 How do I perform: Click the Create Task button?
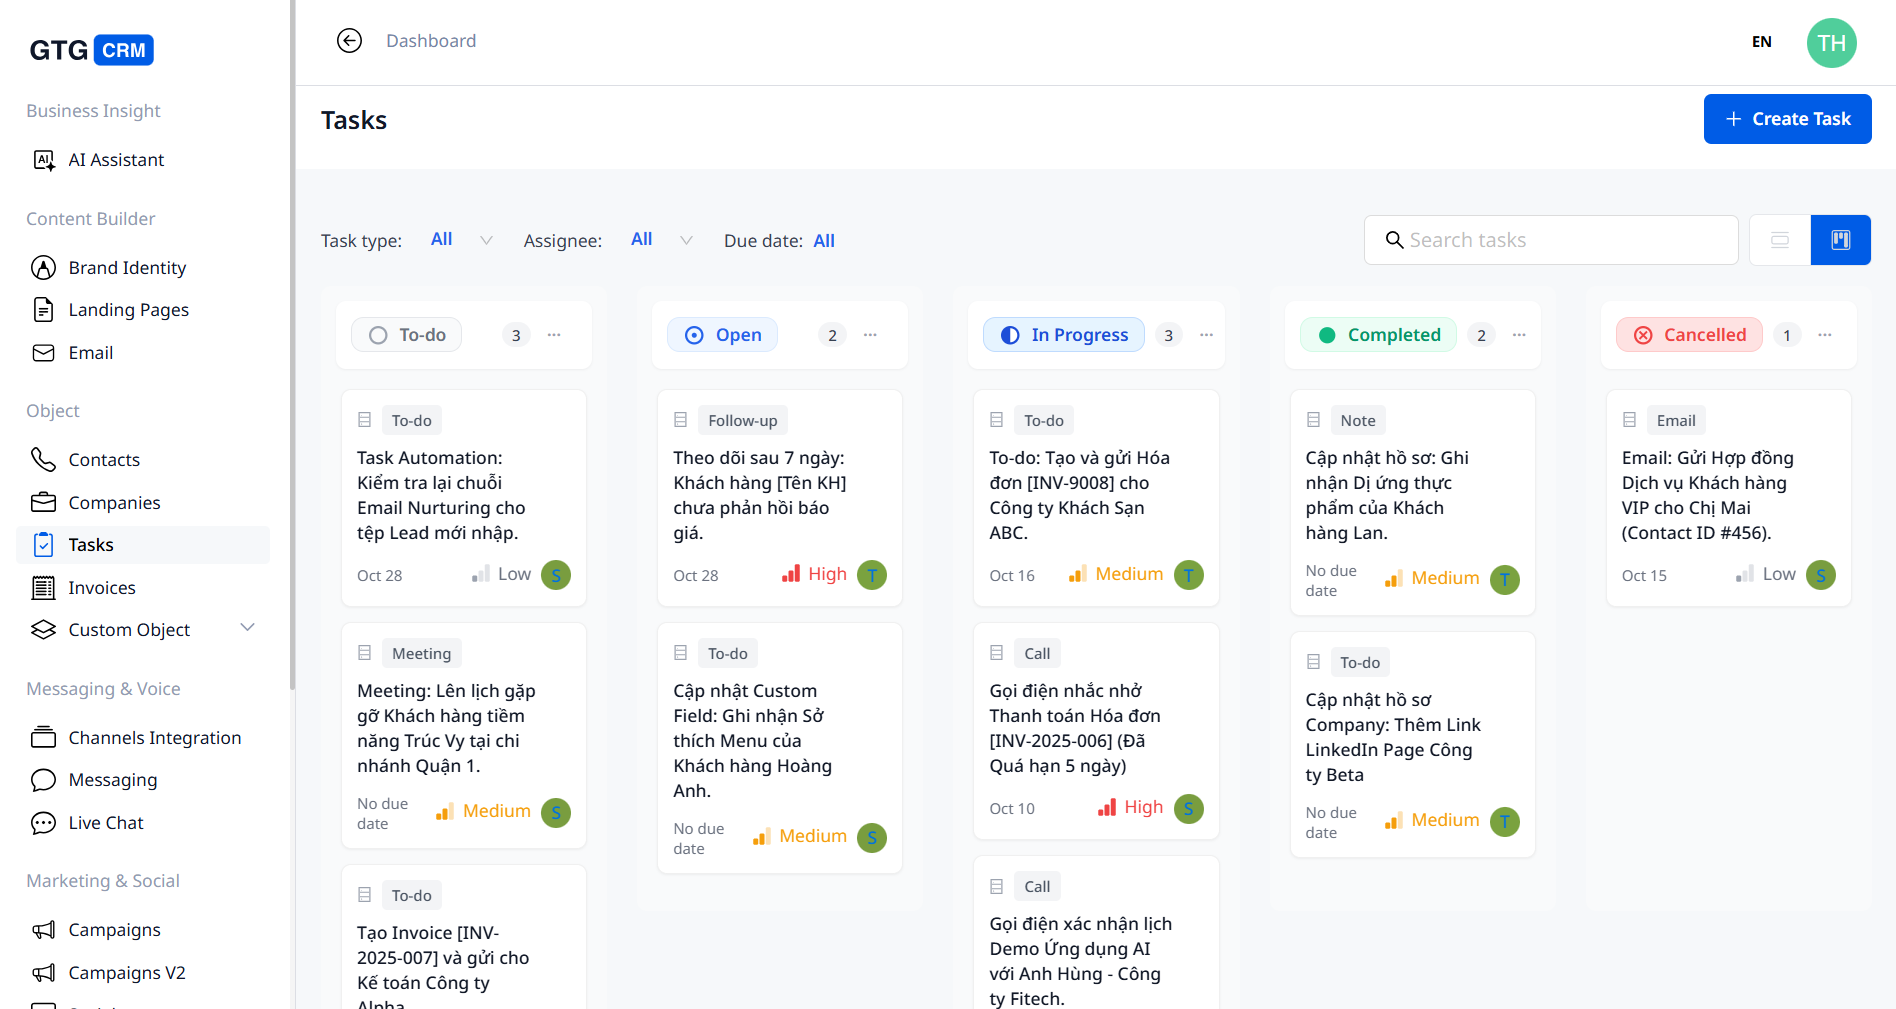coord(1787,119)
